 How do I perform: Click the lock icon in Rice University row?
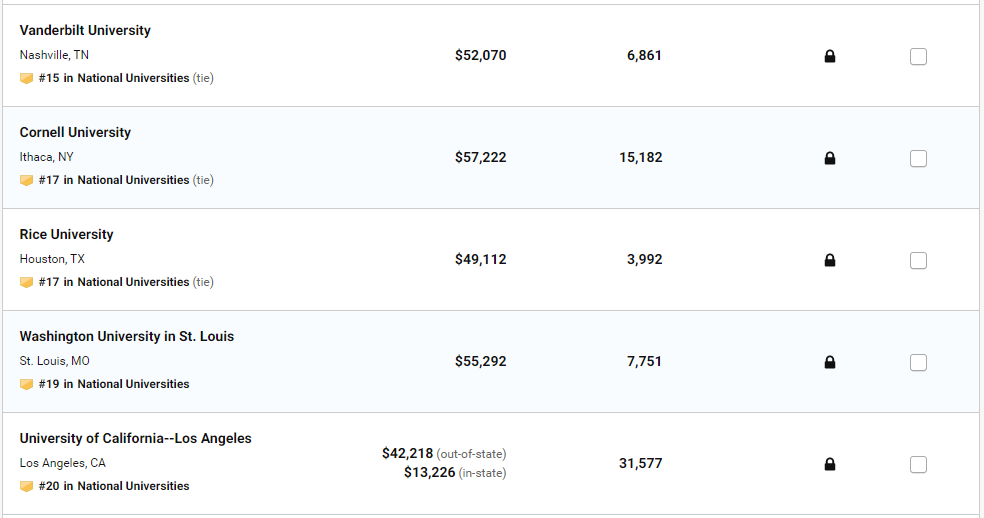pyautogui.click(x=829, y=260)
